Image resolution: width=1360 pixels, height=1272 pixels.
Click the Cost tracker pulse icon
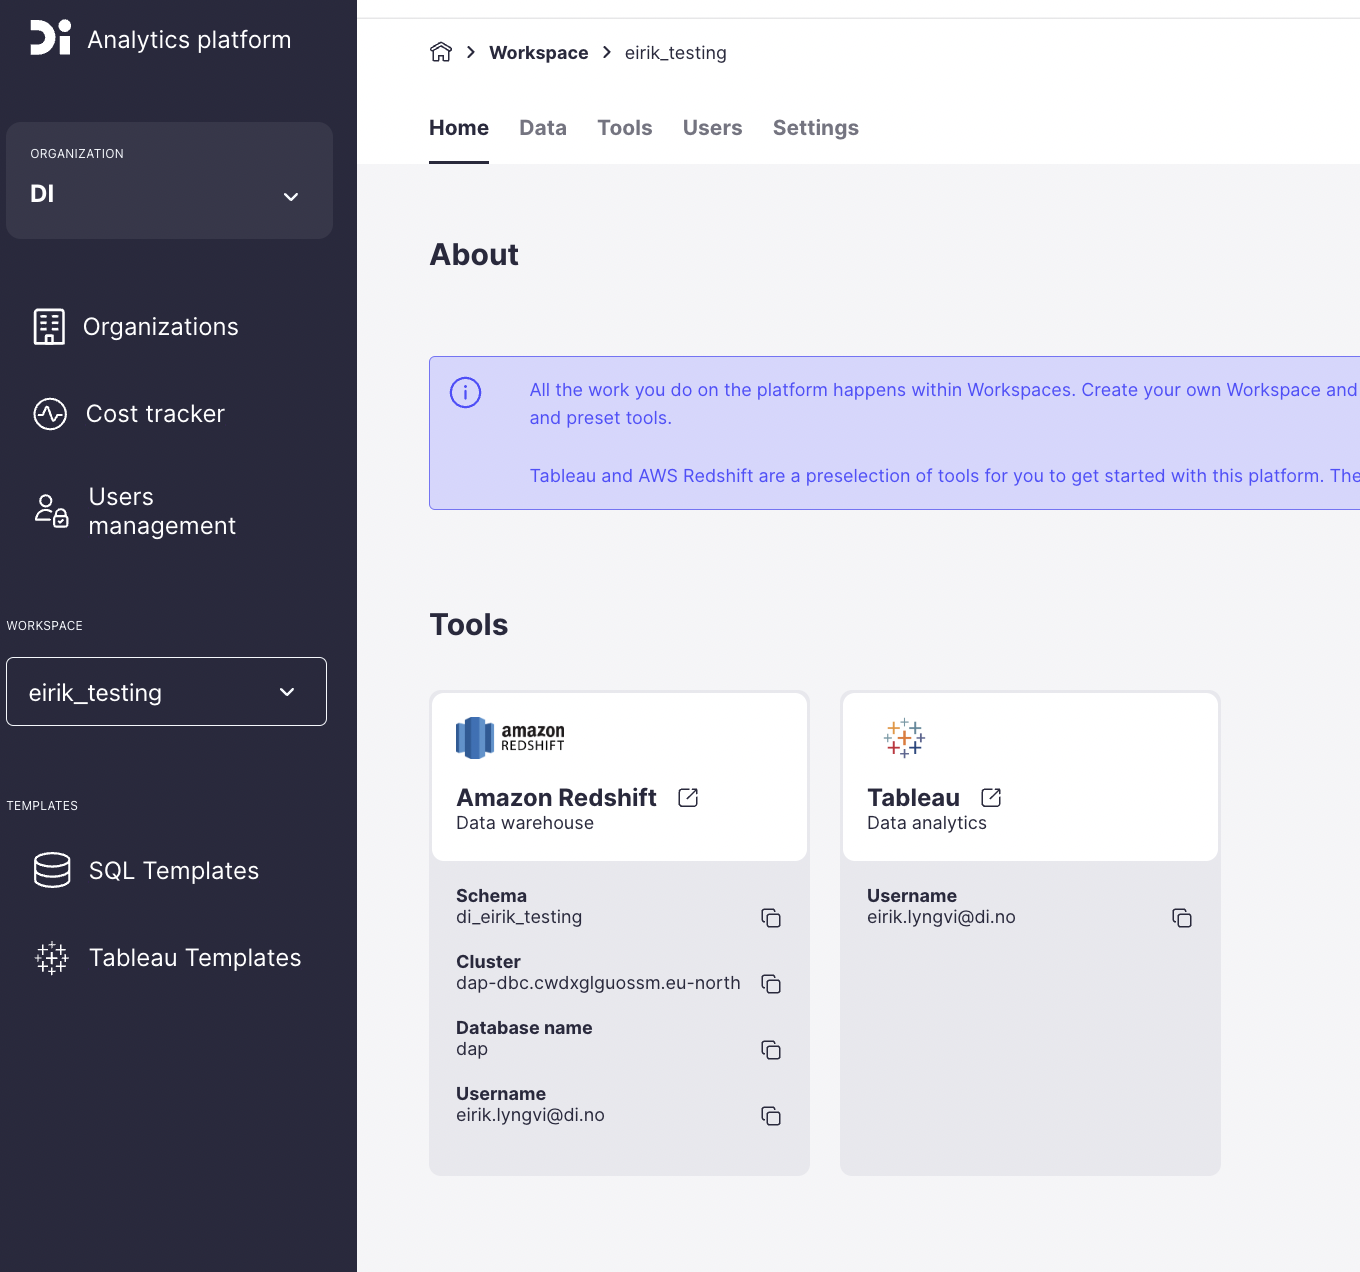pos(50,414)
